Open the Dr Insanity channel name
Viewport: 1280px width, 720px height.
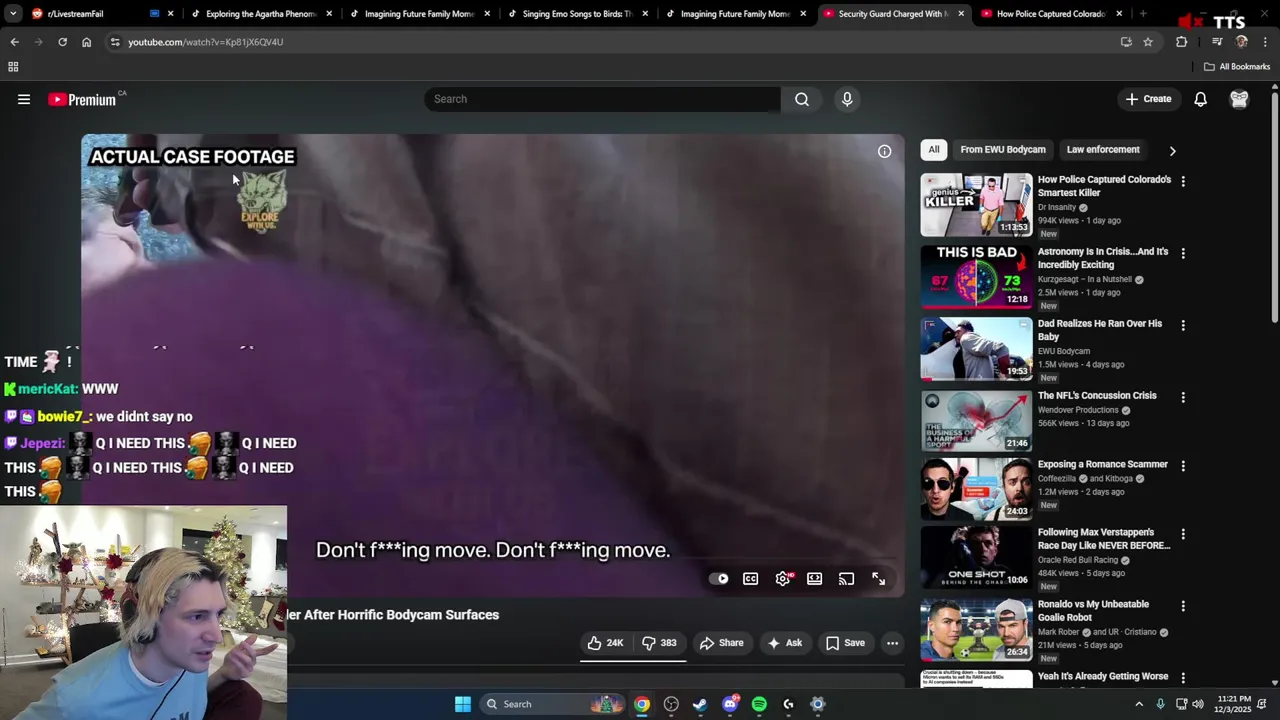(1057, 207)
